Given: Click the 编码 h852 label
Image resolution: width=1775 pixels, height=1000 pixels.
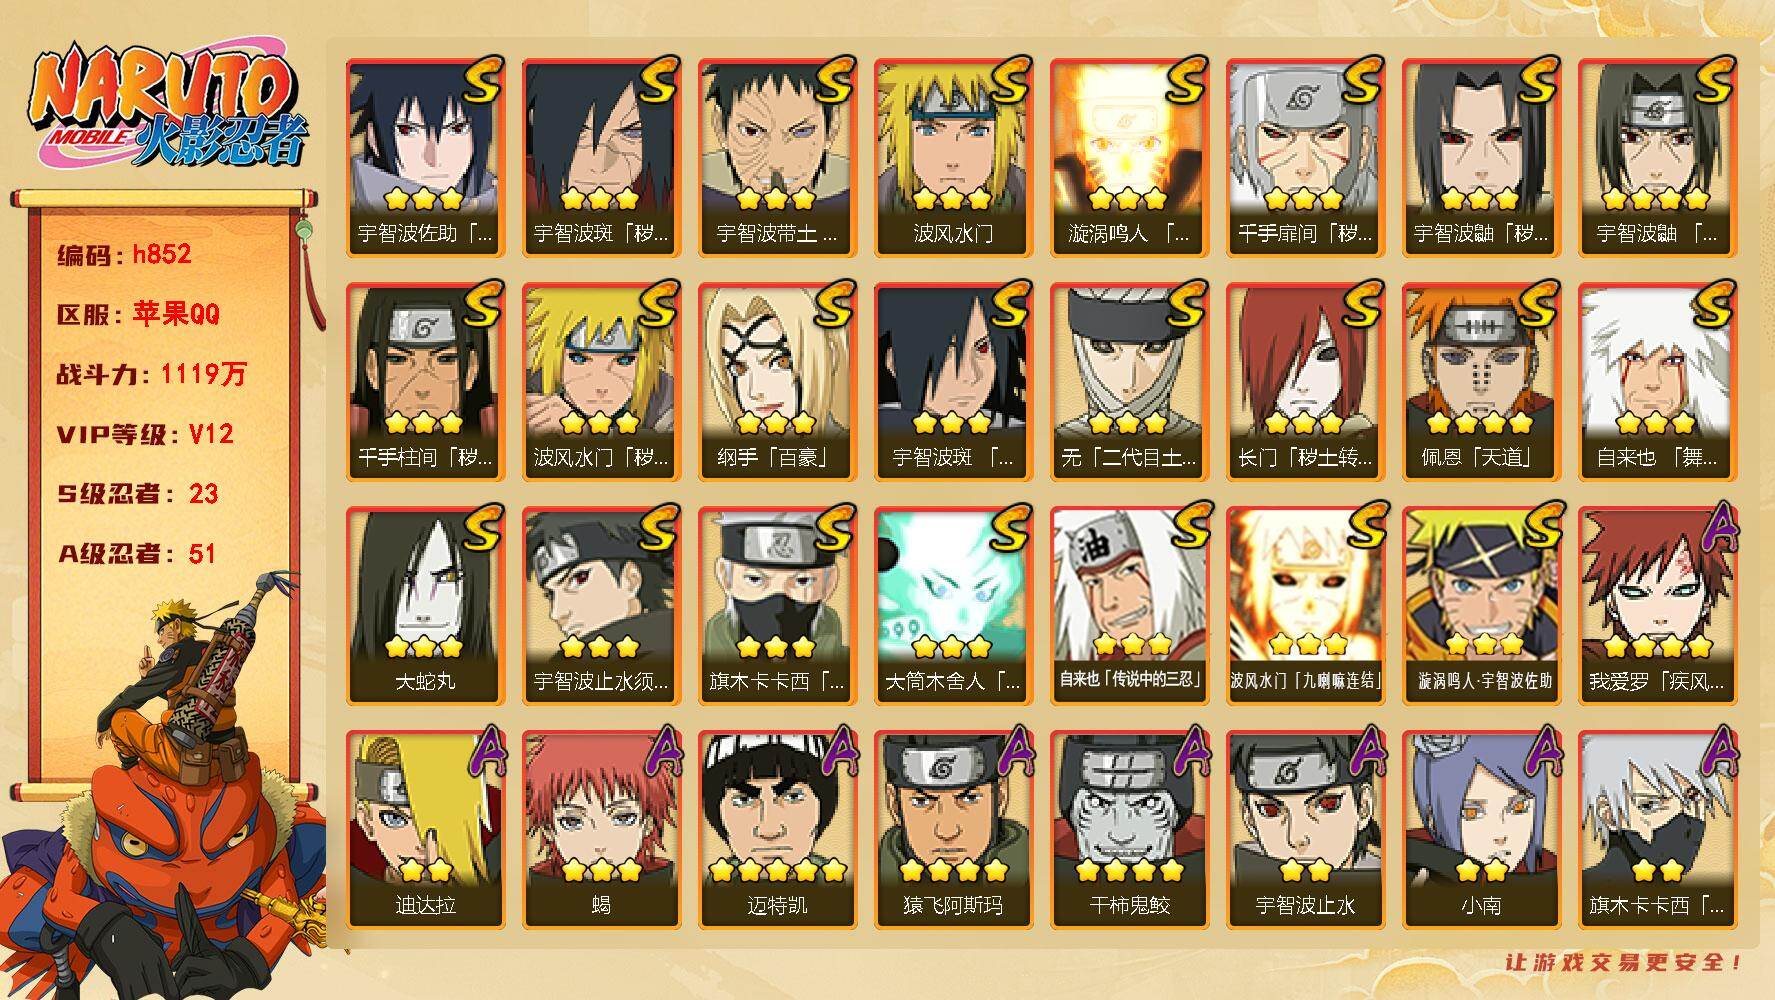Looking at the screenshot, I should (x=125, y=255).
